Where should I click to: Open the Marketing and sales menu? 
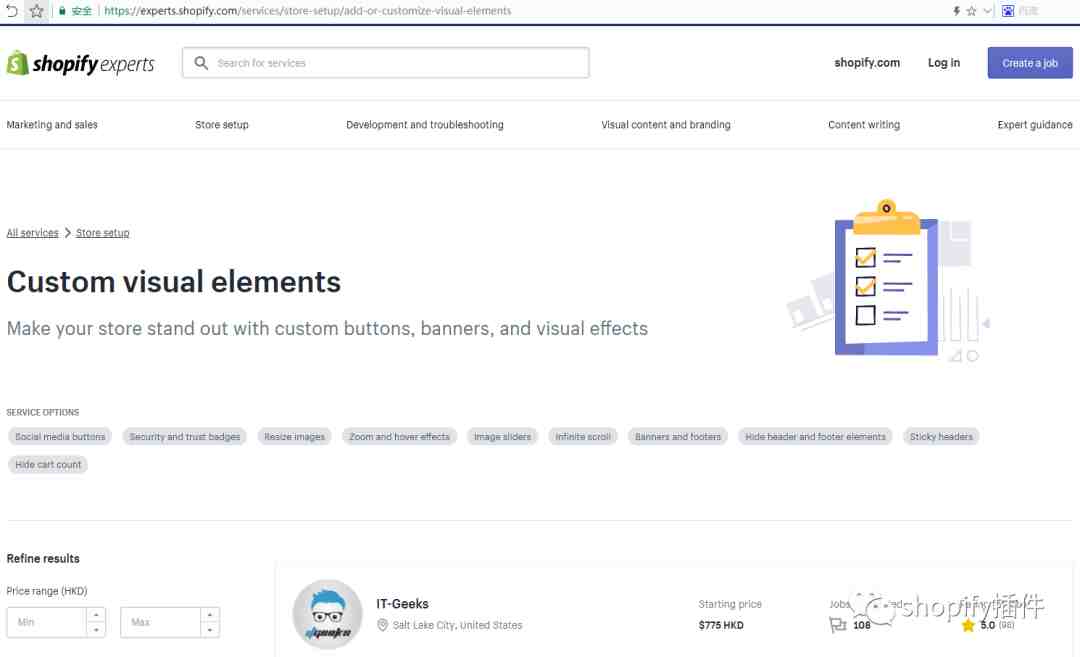click(52, 125)
